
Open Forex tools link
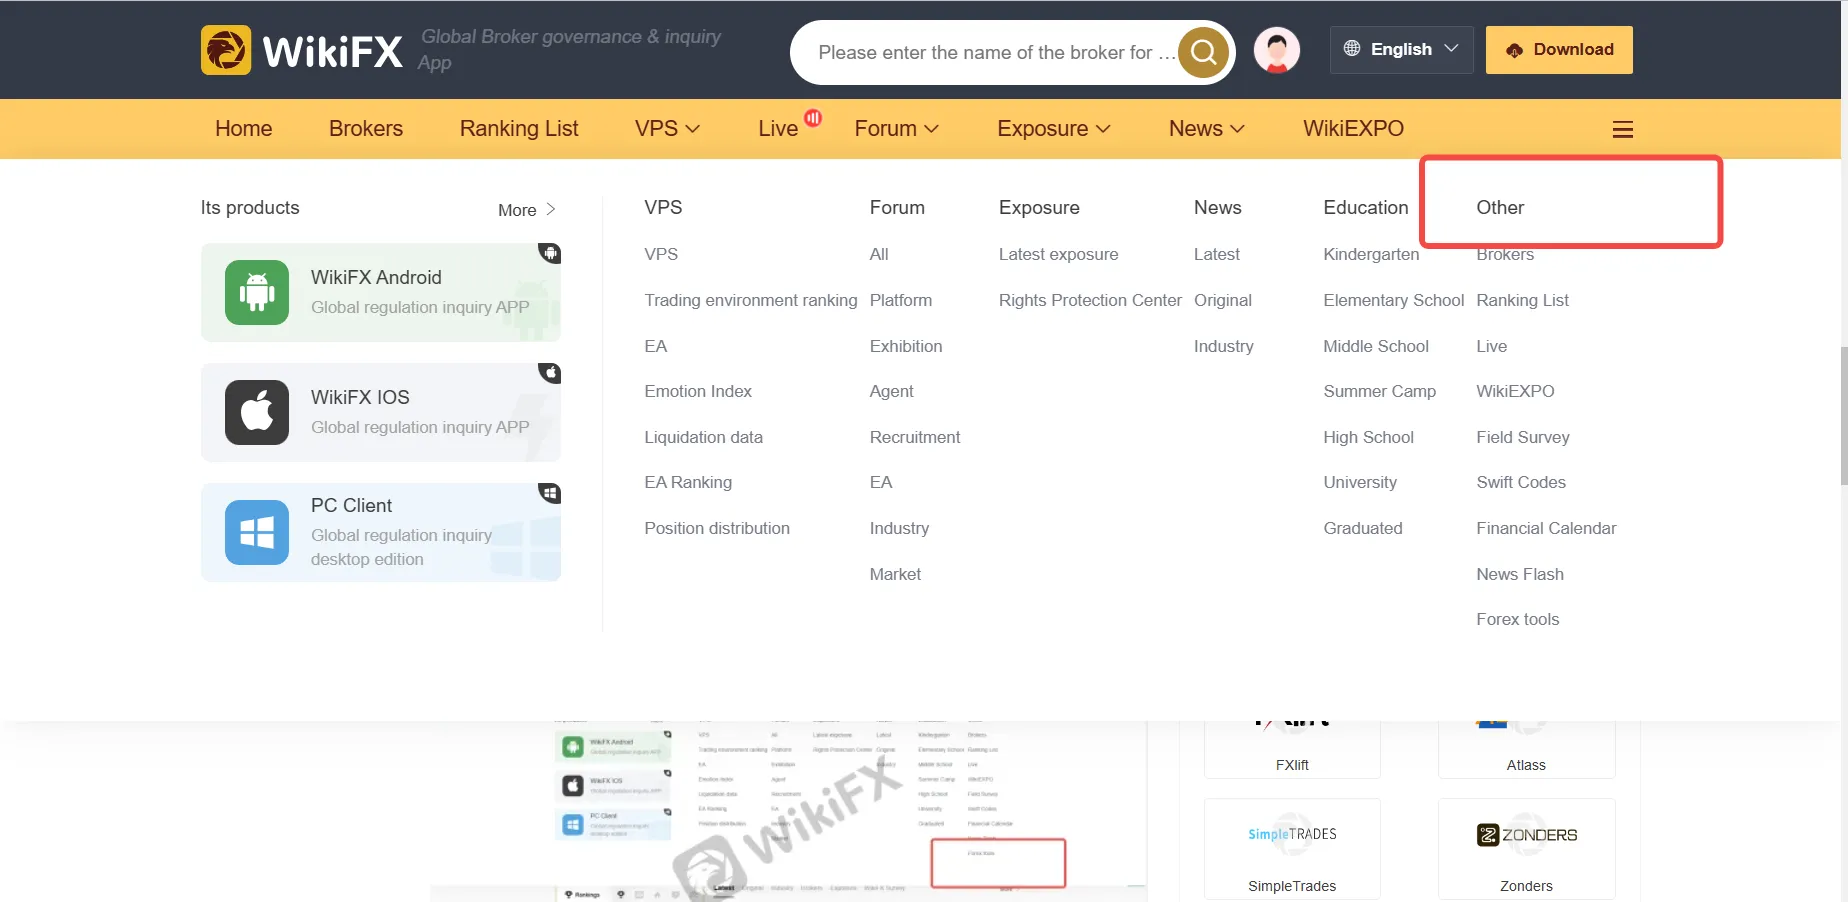point(1518,619)
